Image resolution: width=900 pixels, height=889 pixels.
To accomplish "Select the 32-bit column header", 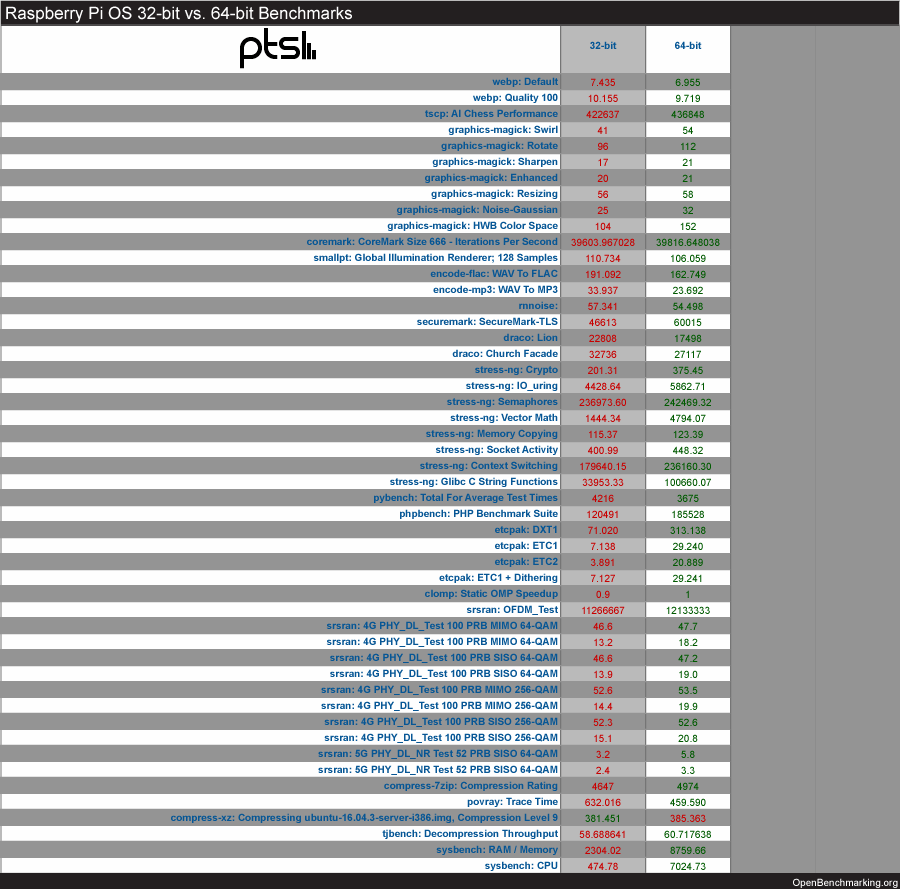I will (603, 46).
